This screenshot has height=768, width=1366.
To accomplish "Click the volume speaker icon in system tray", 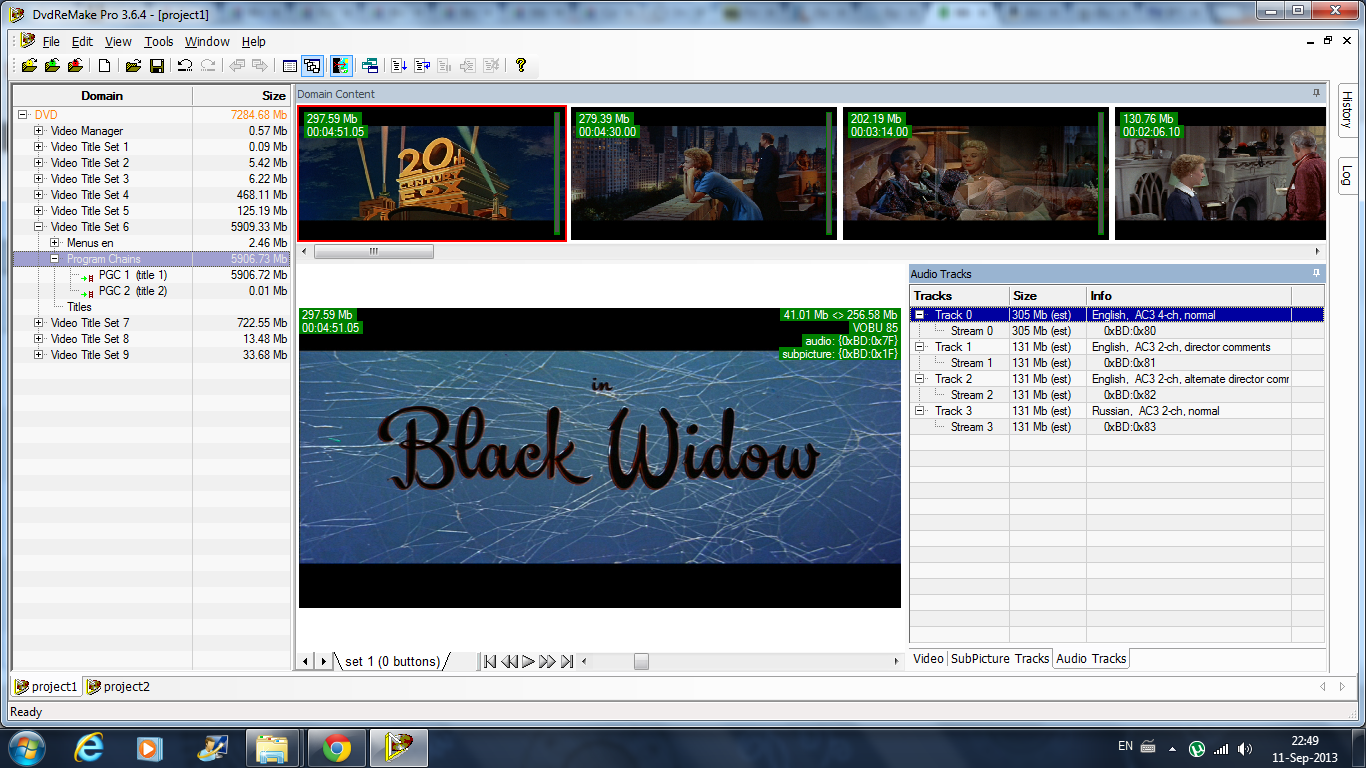I will (x=1245, y=748).
